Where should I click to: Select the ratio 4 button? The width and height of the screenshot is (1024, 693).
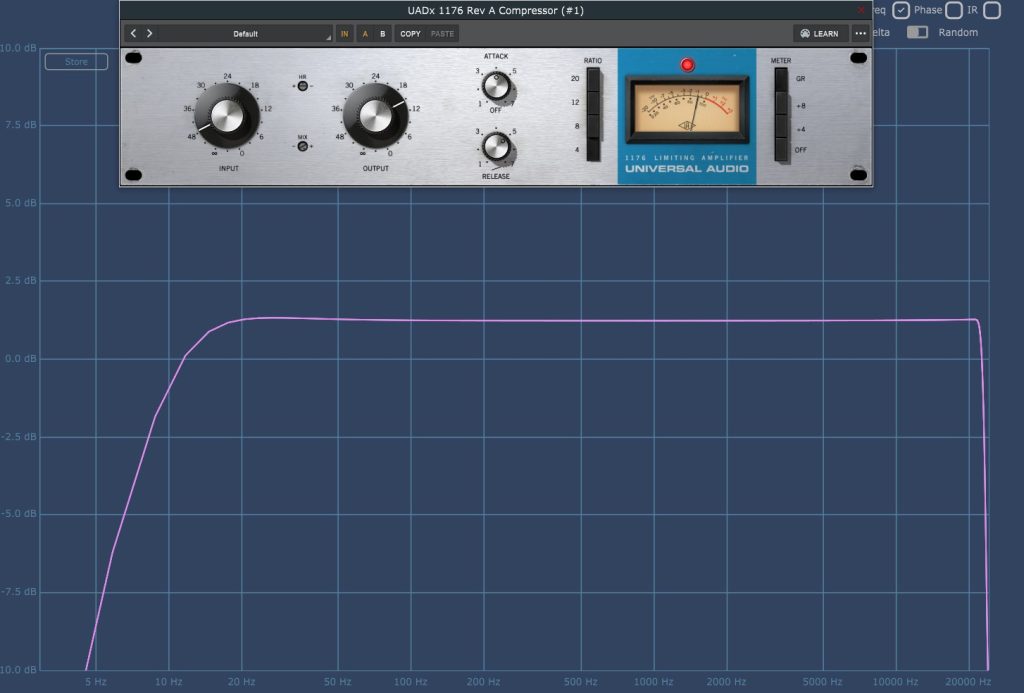[x=593, y=150]
